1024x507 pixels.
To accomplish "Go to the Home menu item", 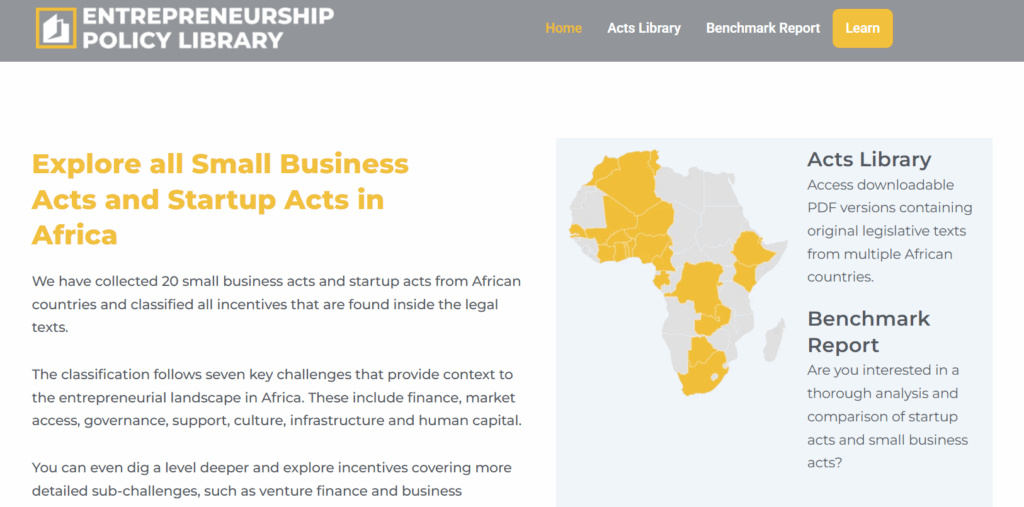I will (x=563, y=28).
